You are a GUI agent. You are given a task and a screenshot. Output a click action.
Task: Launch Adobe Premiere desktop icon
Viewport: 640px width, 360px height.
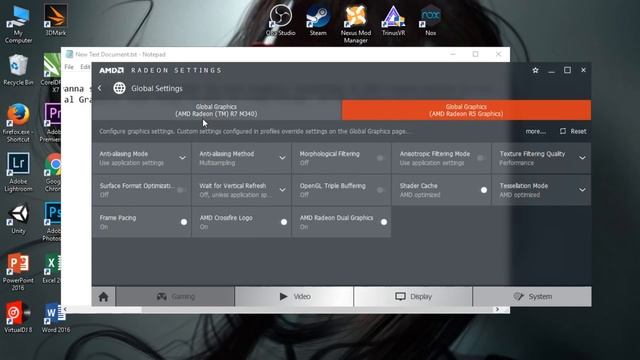[51, 123]
